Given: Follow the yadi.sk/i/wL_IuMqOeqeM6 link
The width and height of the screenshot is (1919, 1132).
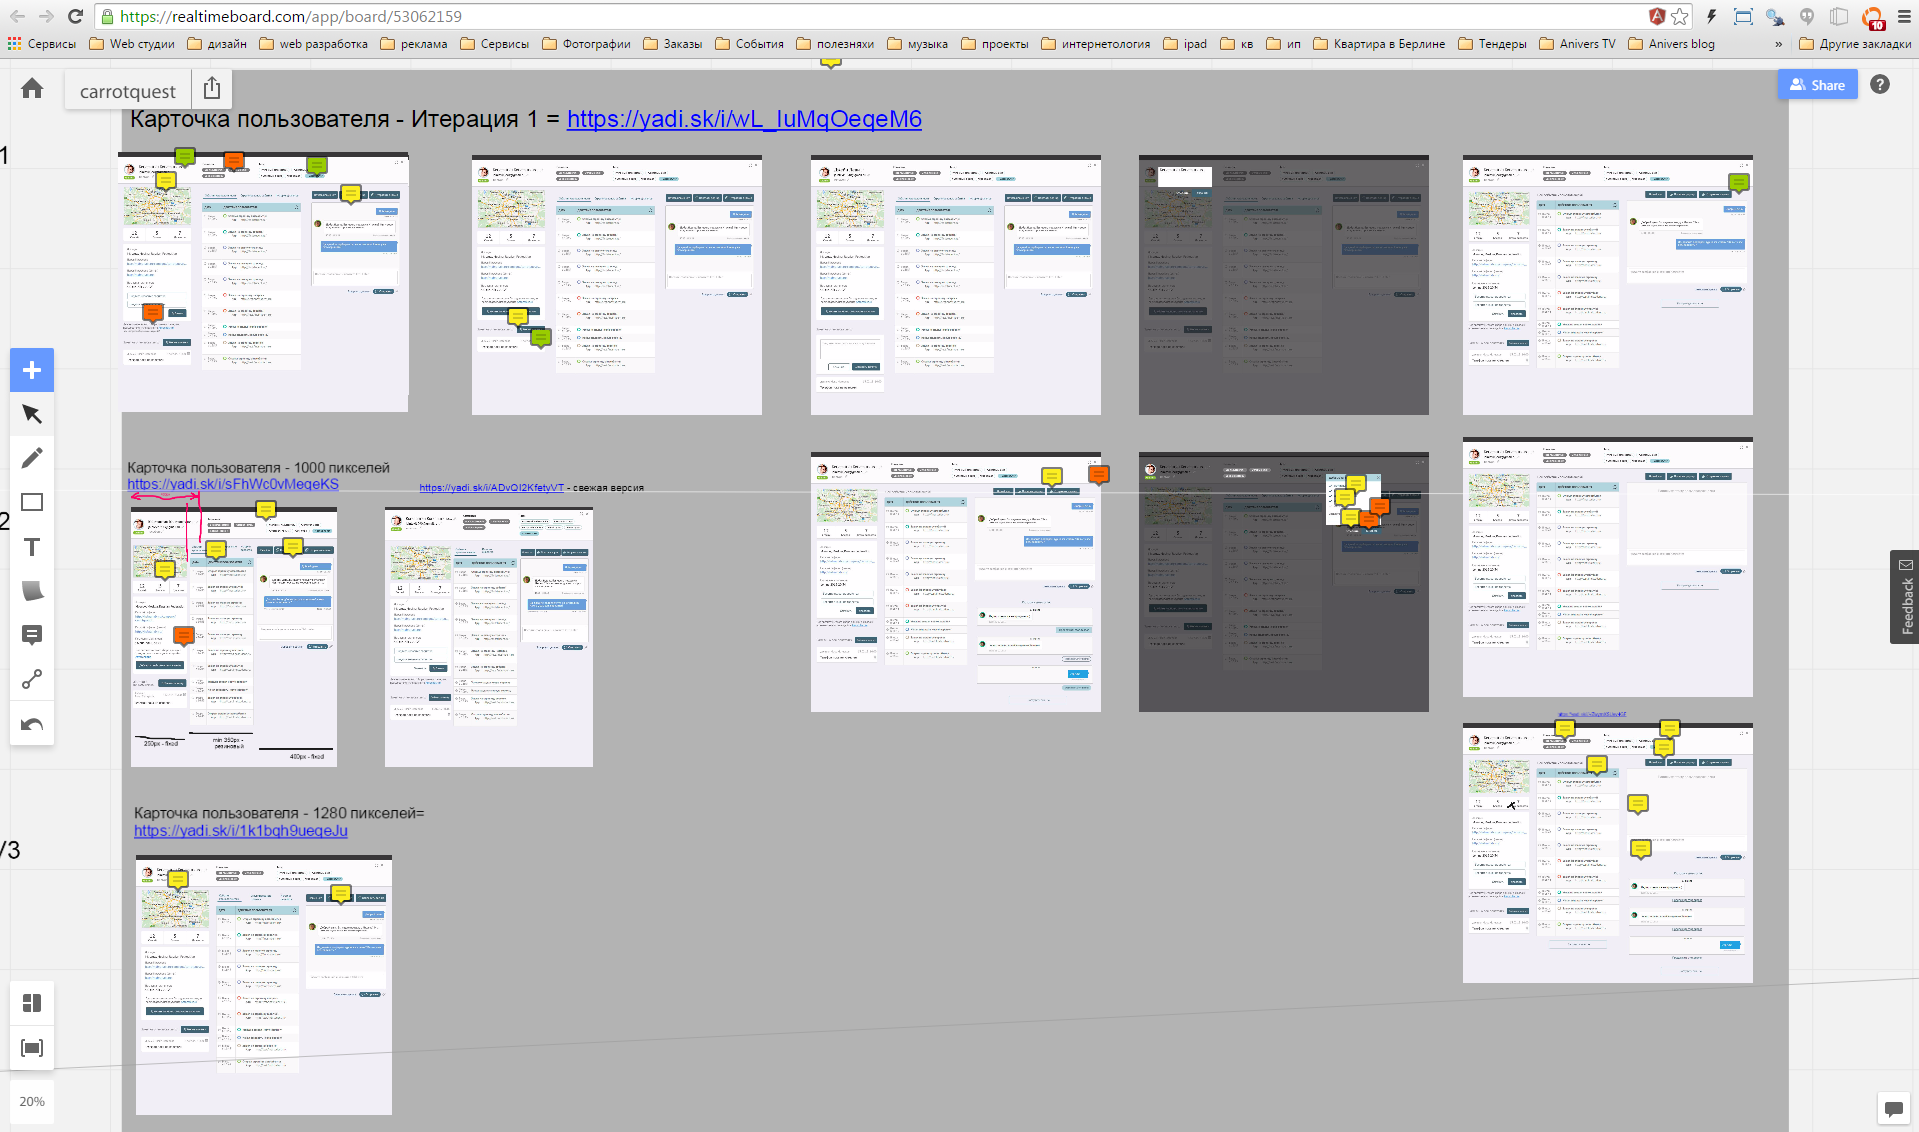Looking at the screenshot, I should (744, 119).
